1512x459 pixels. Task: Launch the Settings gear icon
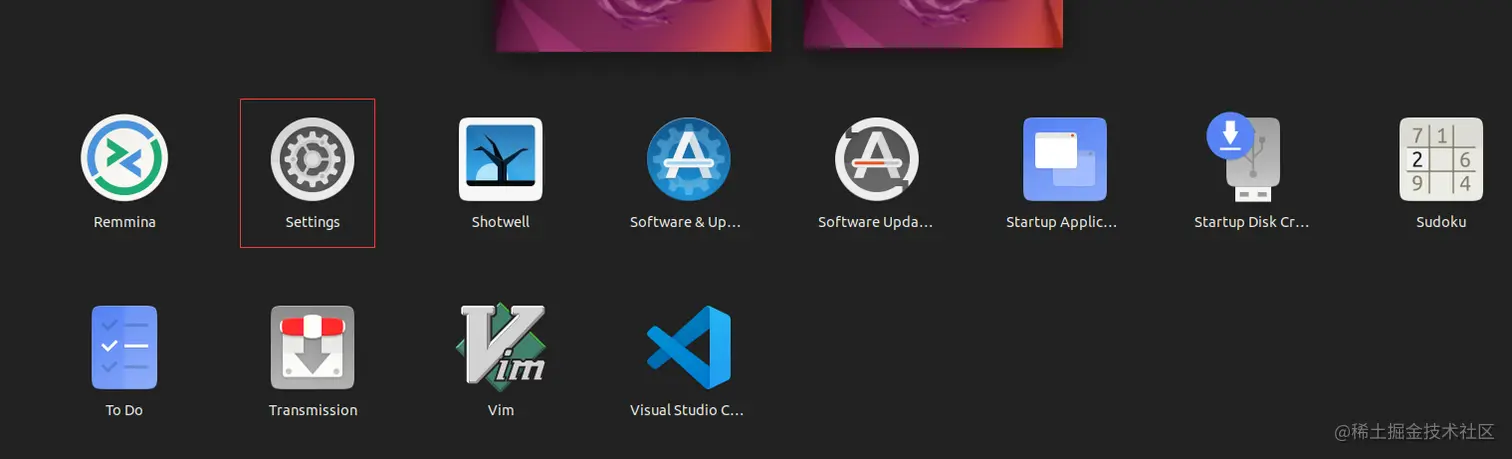coord(313,159)
